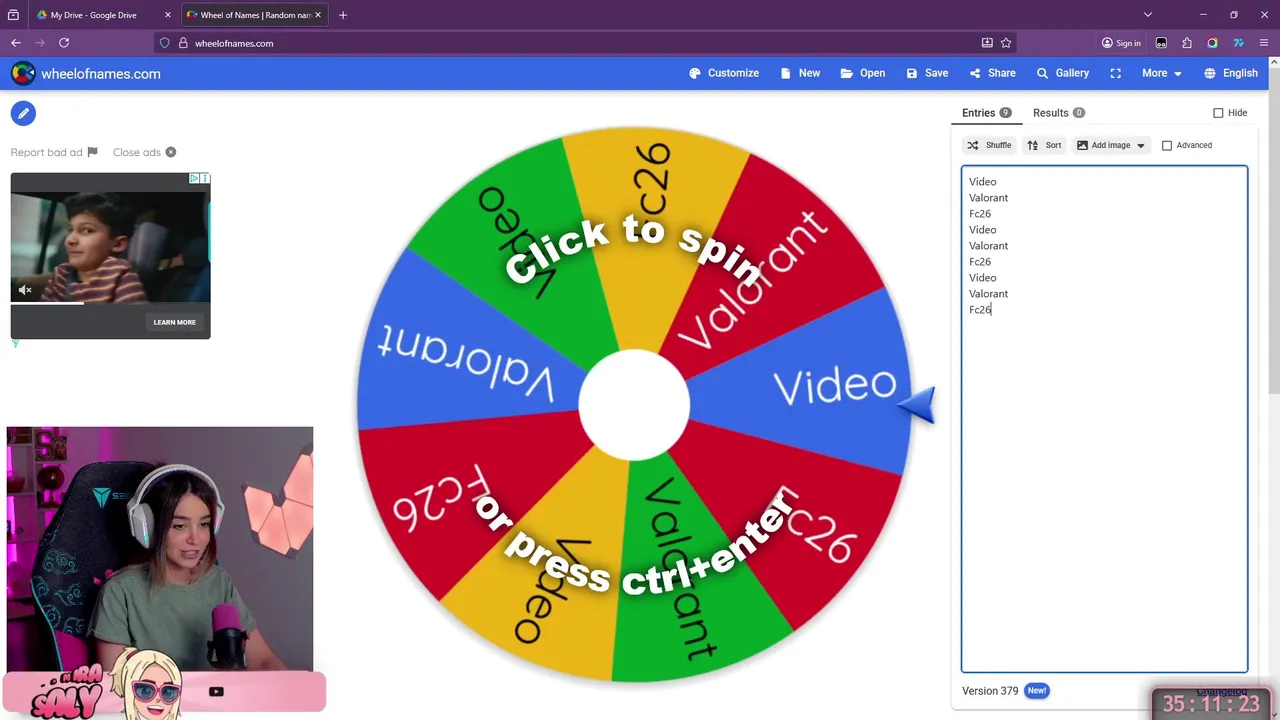Open a new browser tab

[343, 15]
